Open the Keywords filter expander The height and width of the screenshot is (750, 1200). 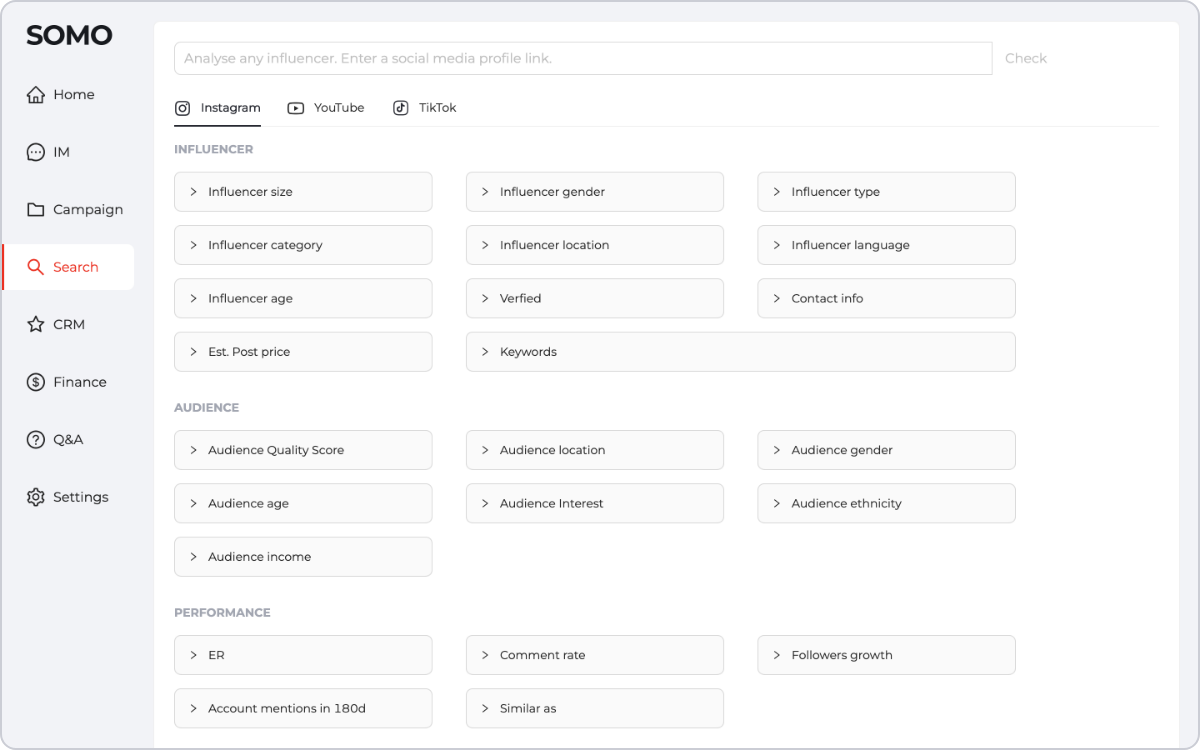(740, 352)
